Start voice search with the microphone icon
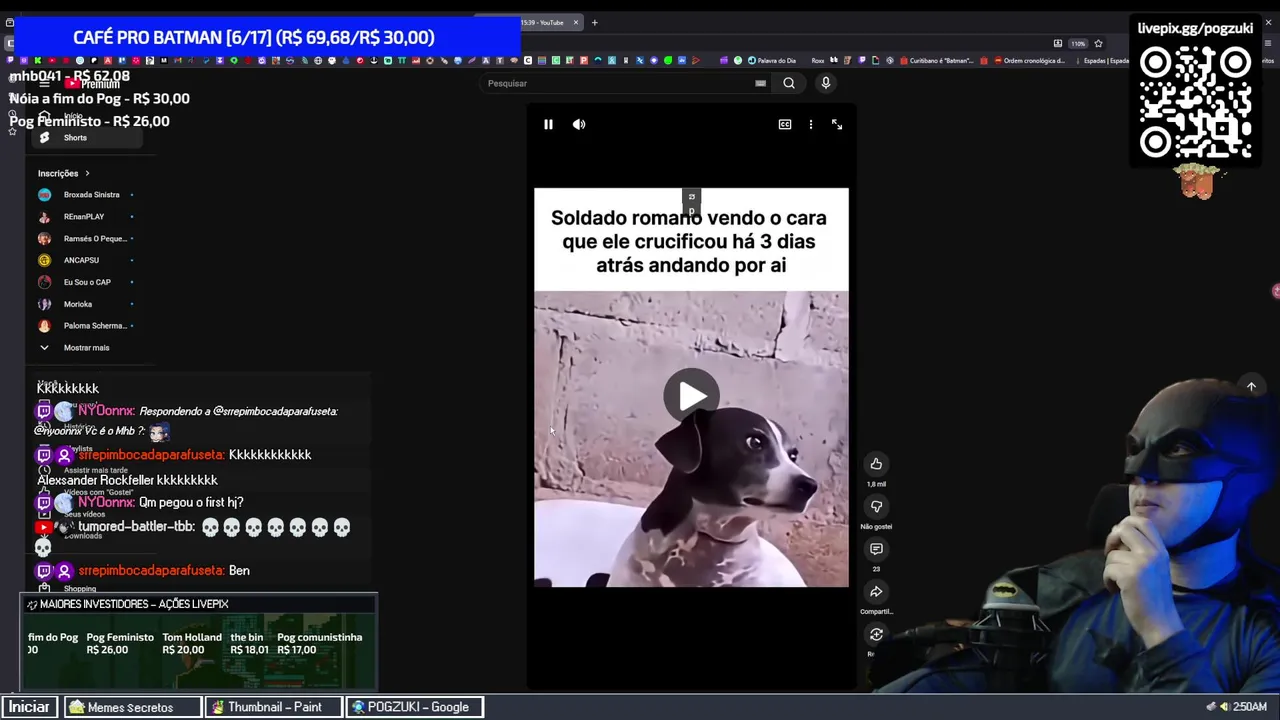 826,83
